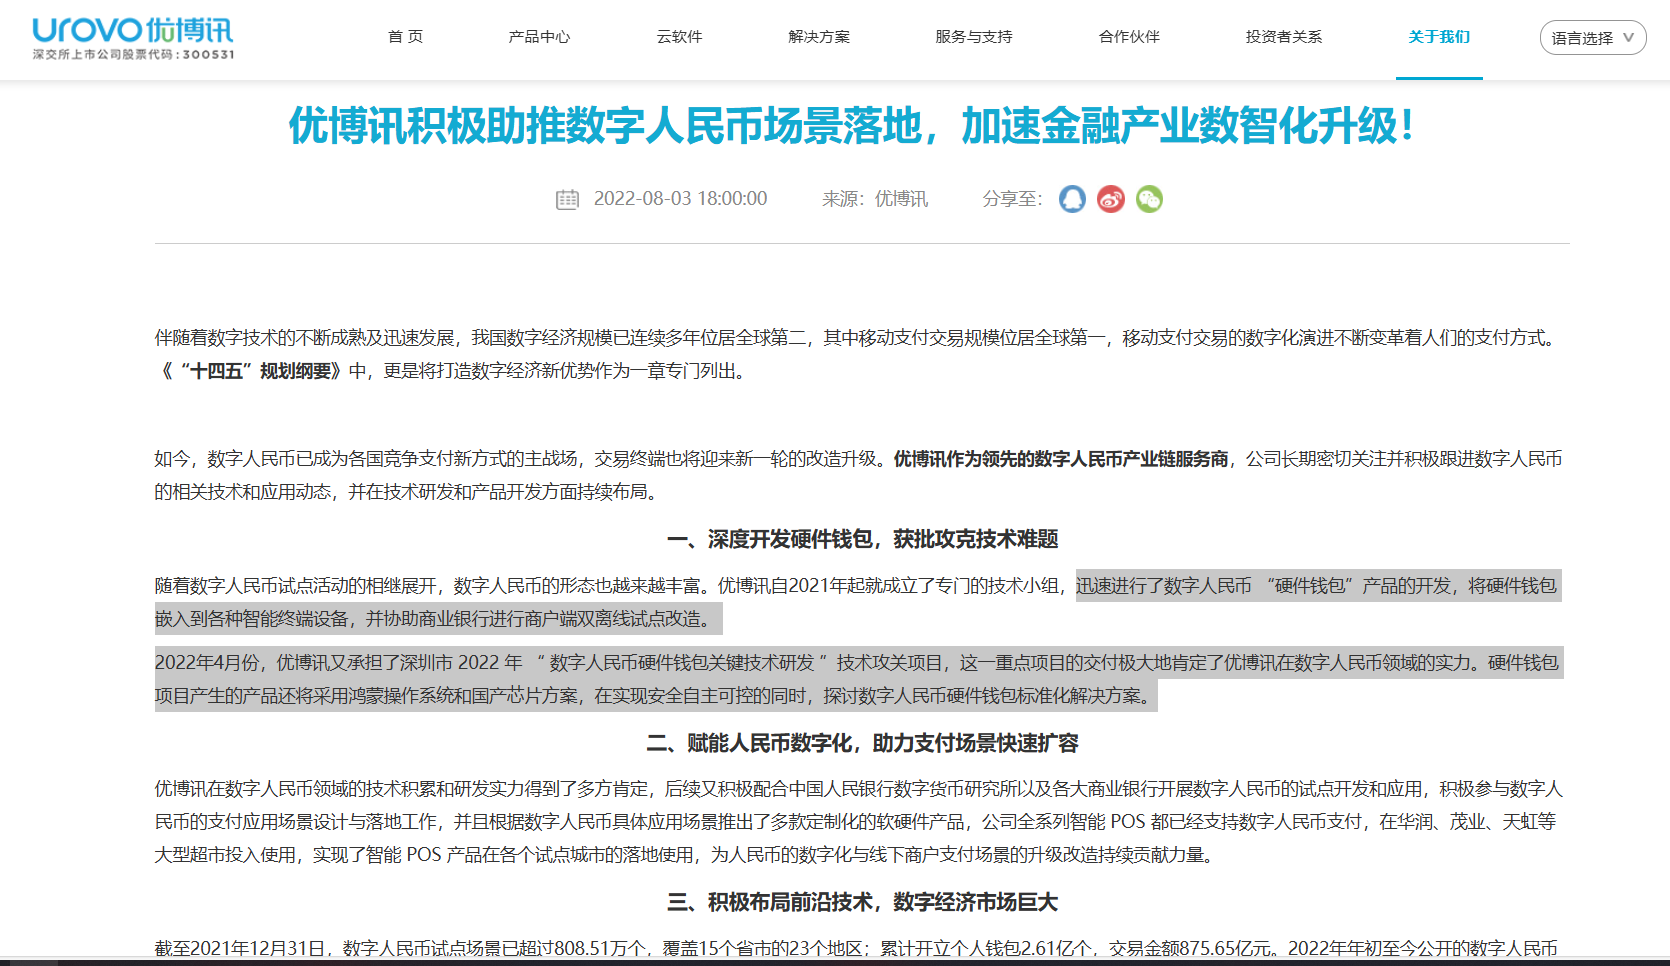
Task: Share the article to Weibo
Action: [1111, 199]
